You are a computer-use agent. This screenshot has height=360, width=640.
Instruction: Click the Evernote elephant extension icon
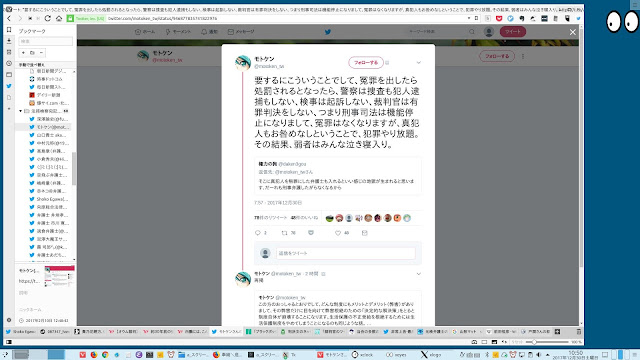[x=522, y=18]
